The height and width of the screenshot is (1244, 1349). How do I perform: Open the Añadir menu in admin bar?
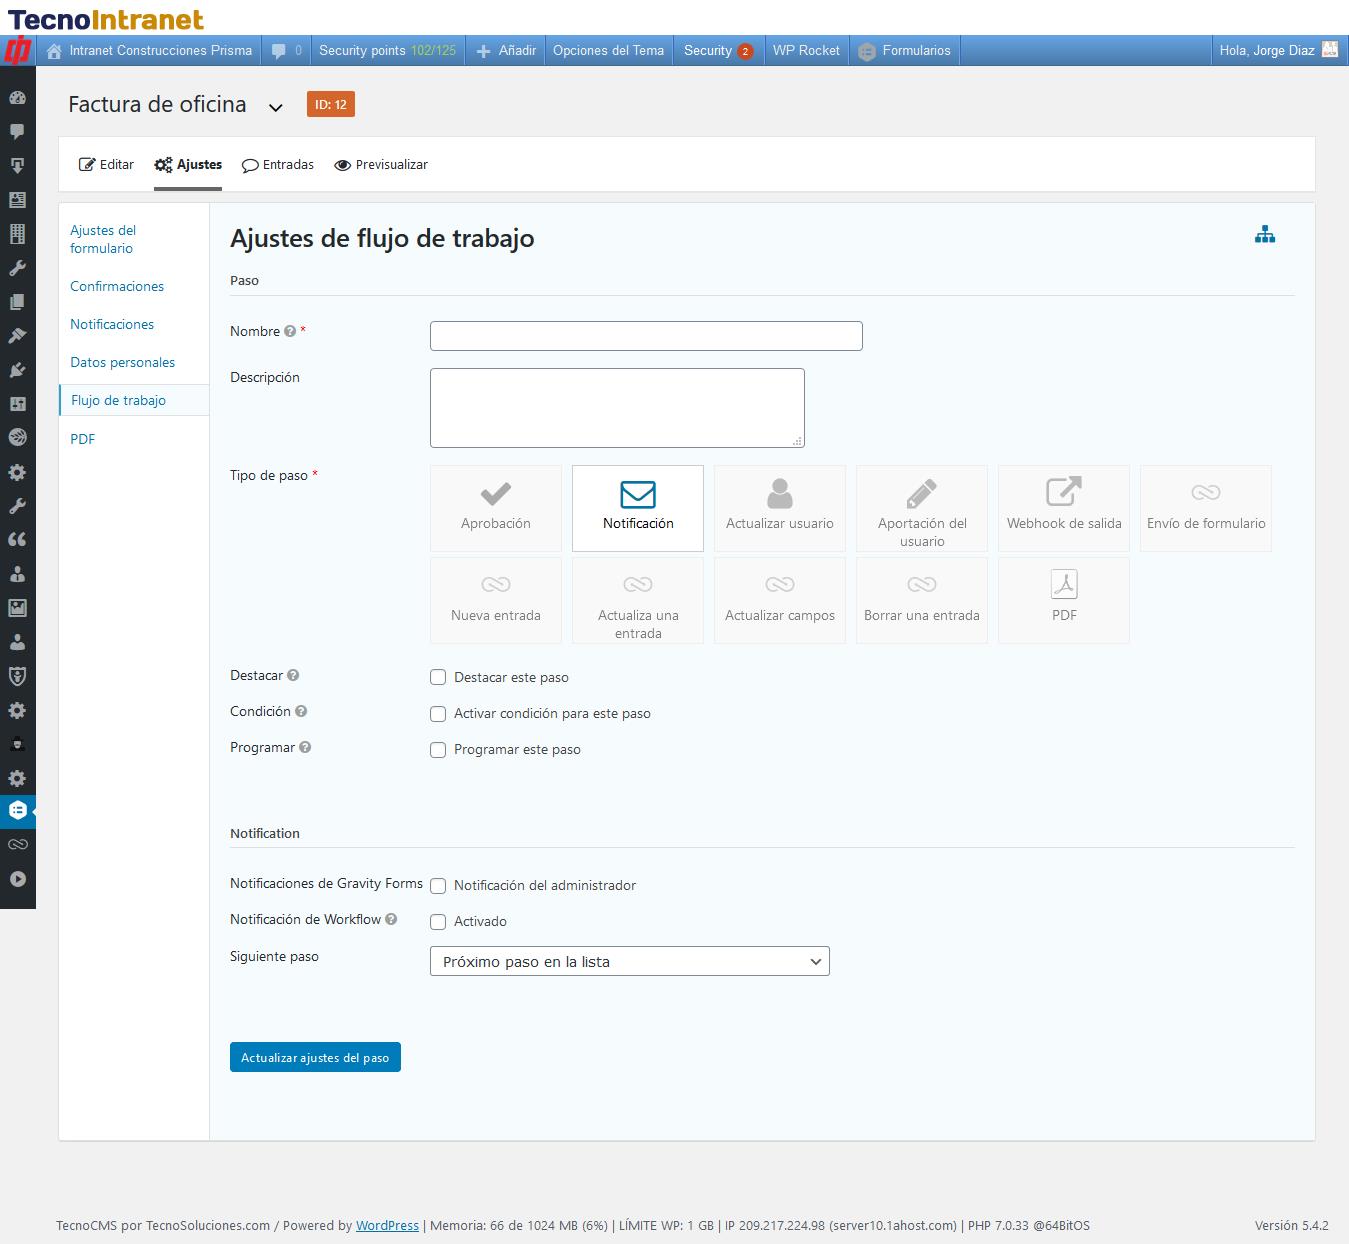(507, 51)
